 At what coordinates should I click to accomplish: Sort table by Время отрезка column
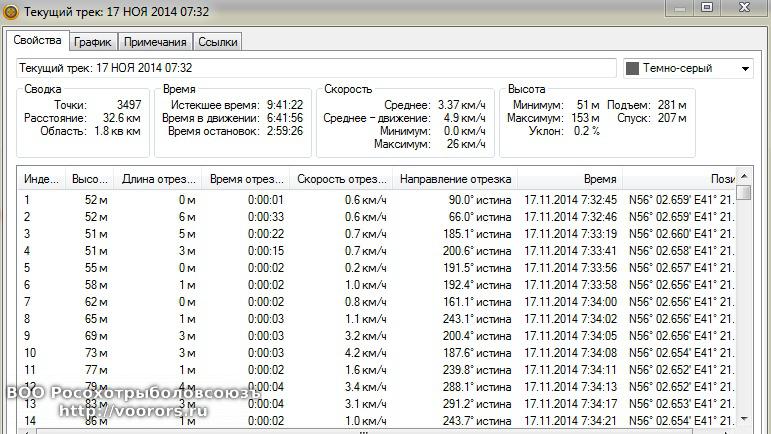pos(246,179)
